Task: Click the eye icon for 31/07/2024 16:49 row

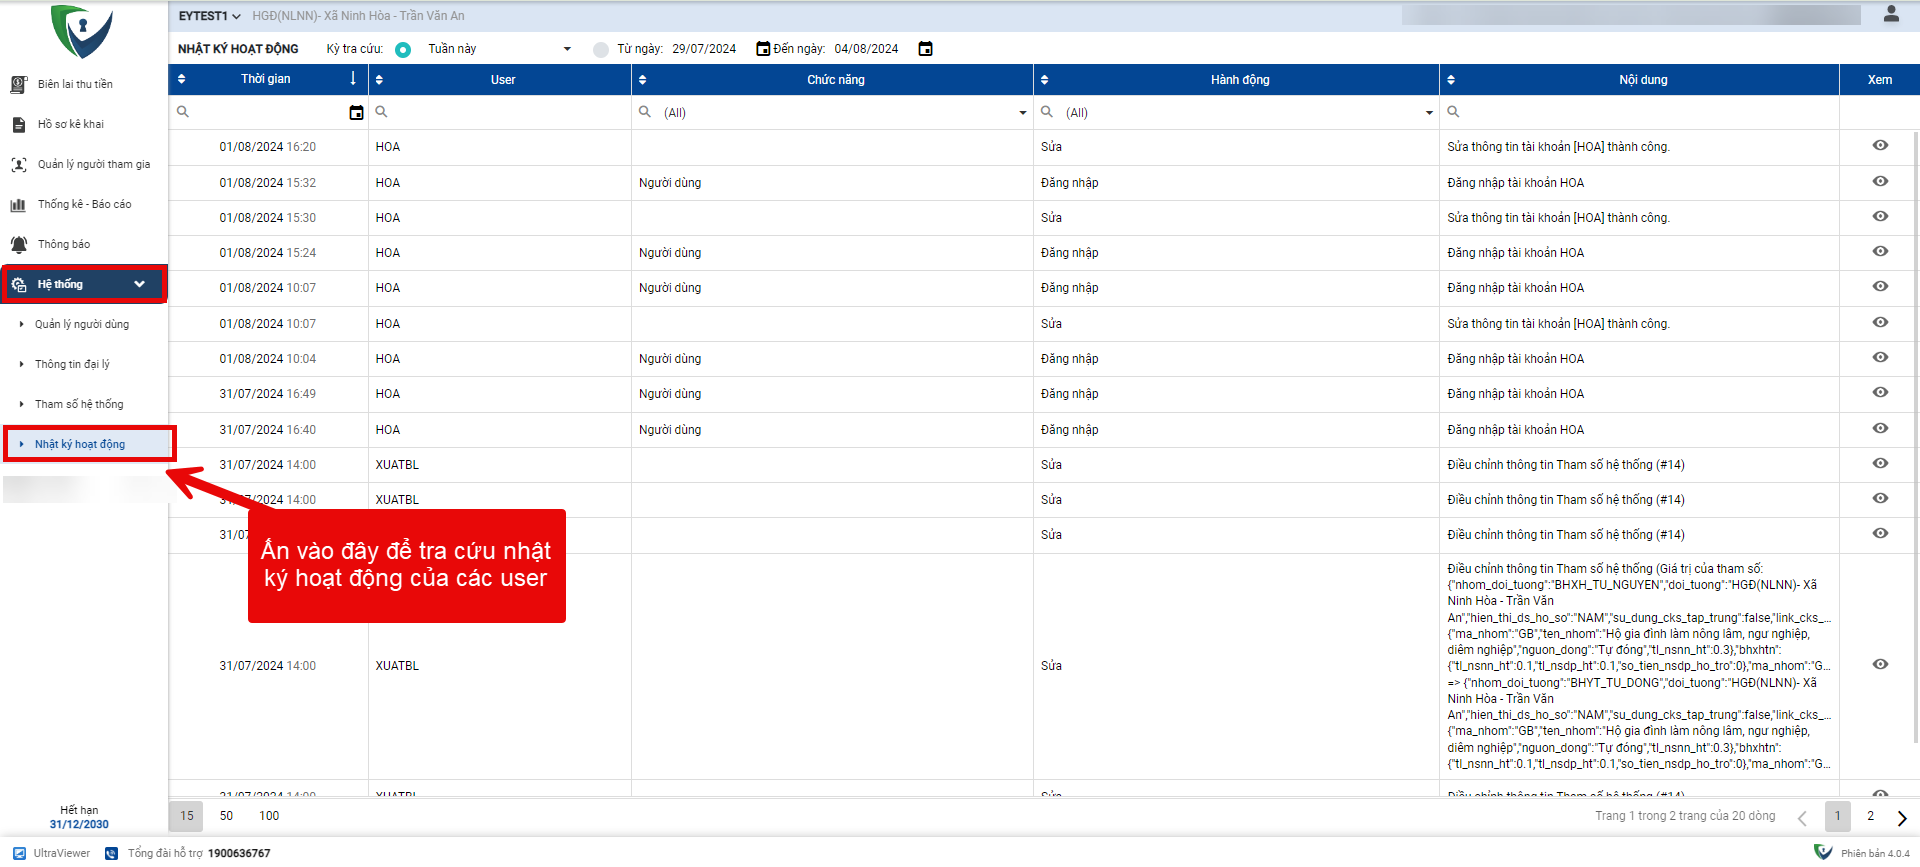Action: (1880, 393)
